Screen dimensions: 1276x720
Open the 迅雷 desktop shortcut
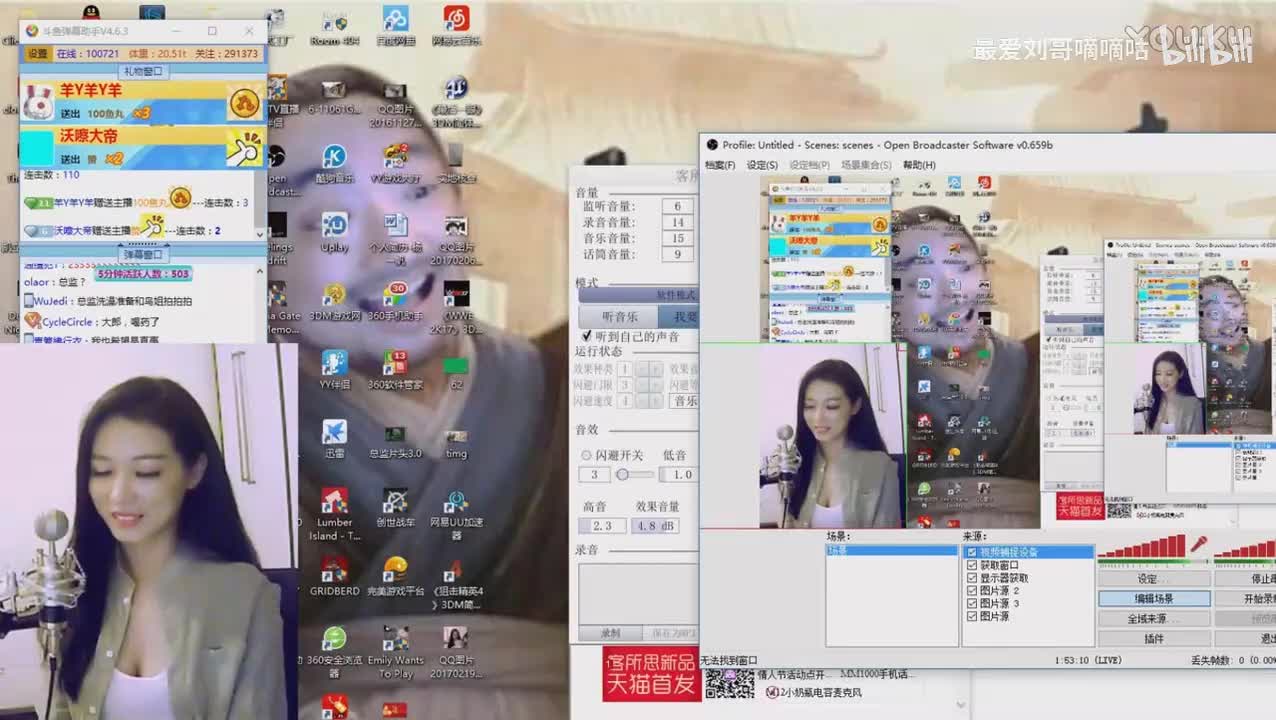click(x=335, y=439)
